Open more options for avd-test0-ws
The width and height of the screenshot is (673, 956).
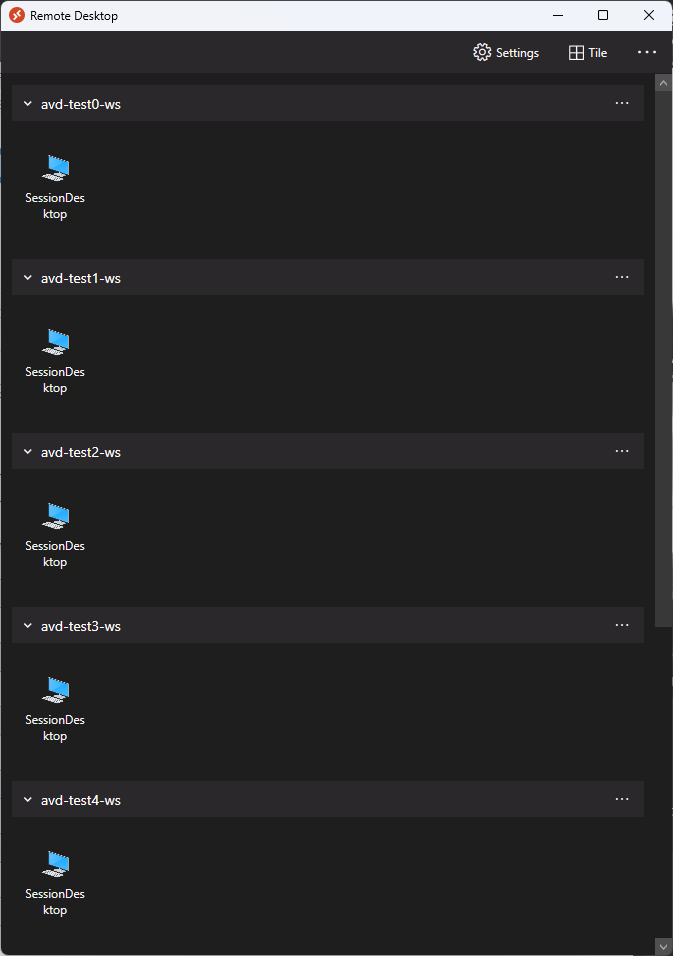(x=622, y=103)
